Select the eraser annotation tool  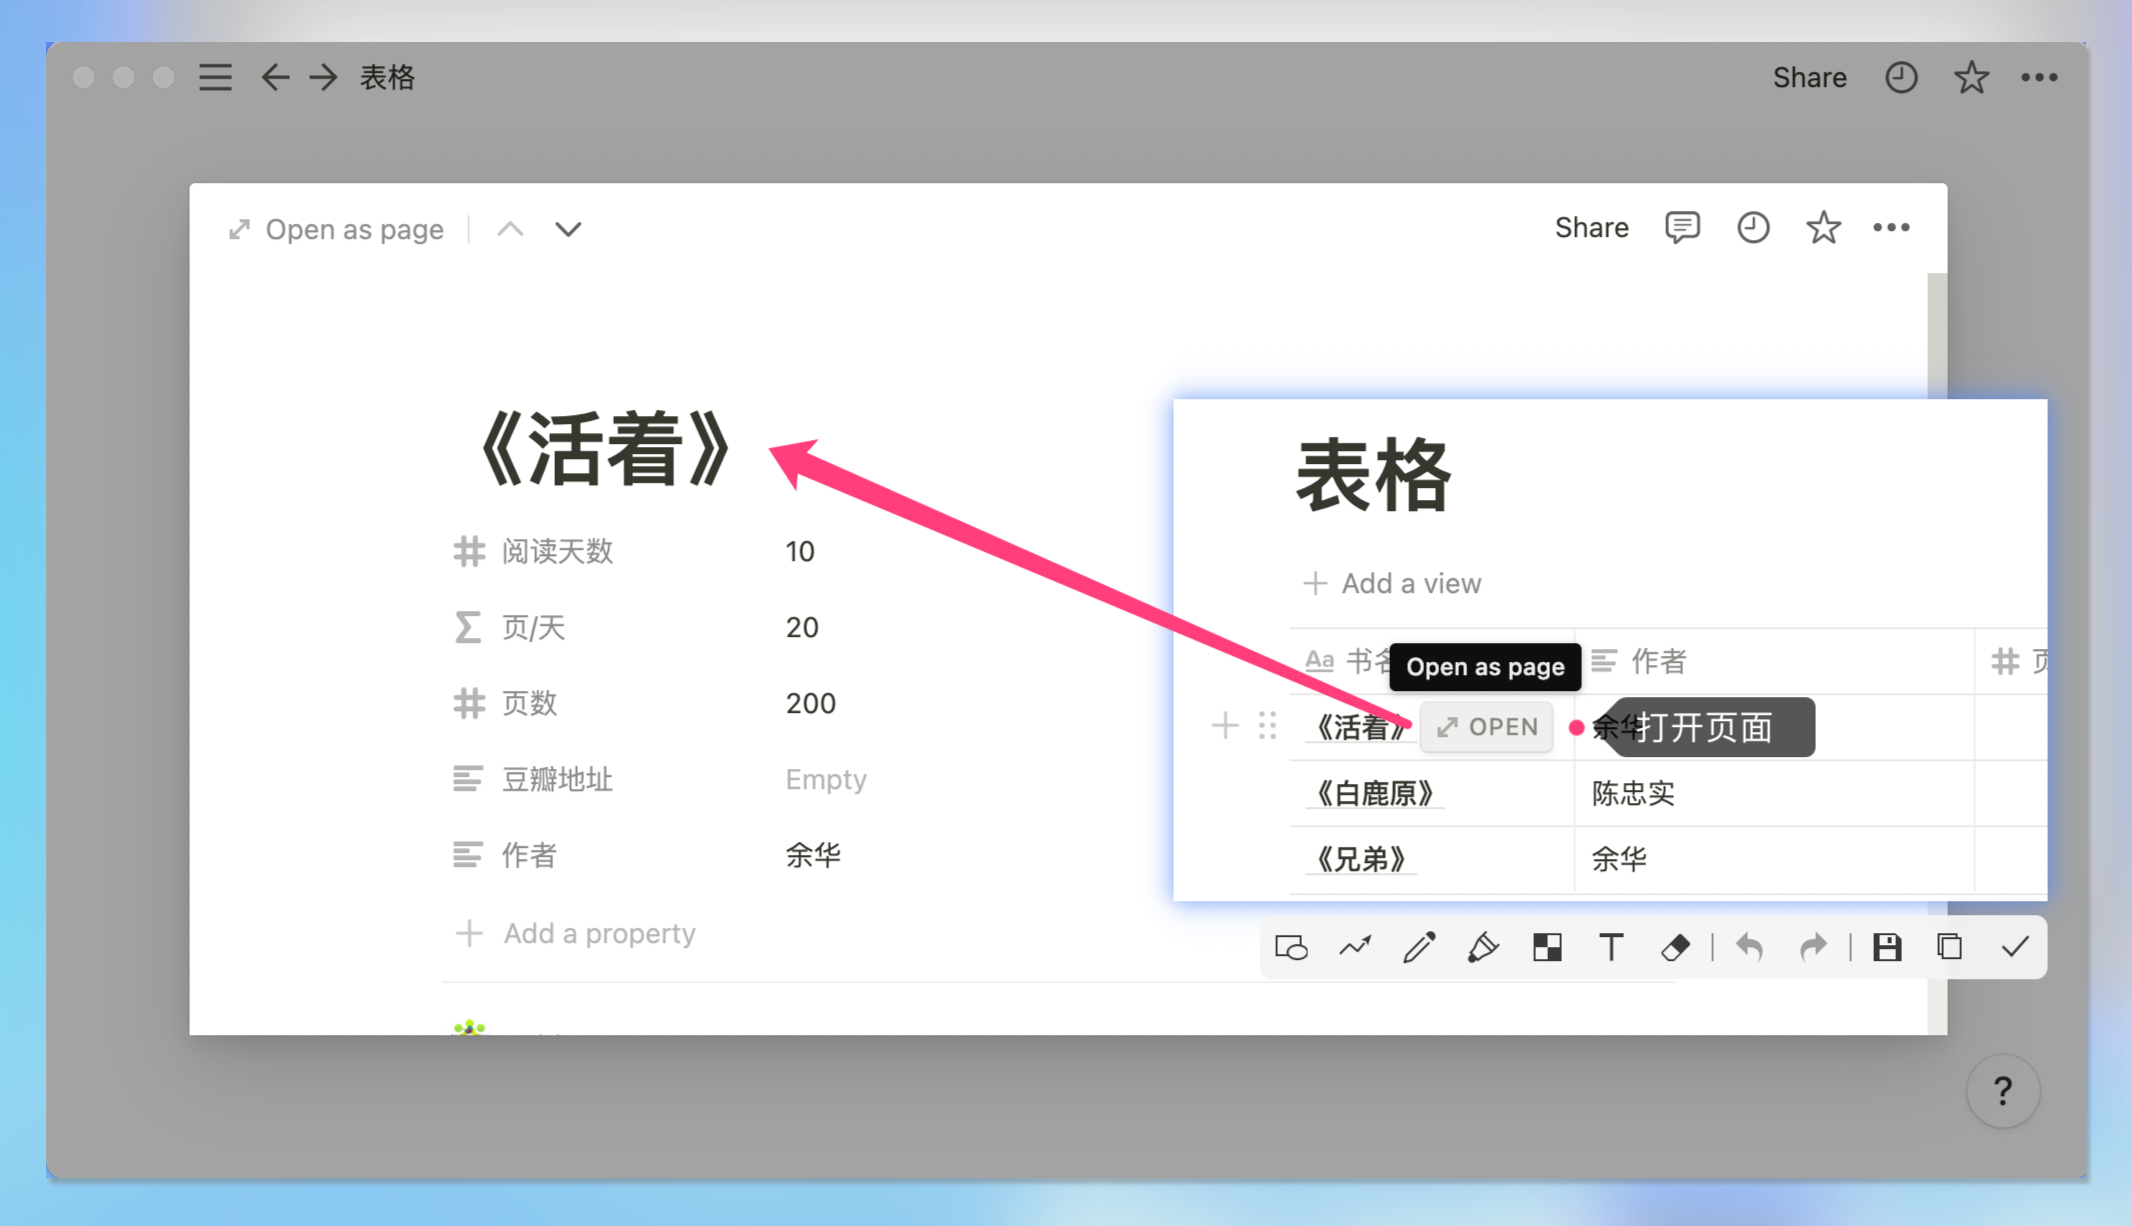click(x=1675, y=947)
